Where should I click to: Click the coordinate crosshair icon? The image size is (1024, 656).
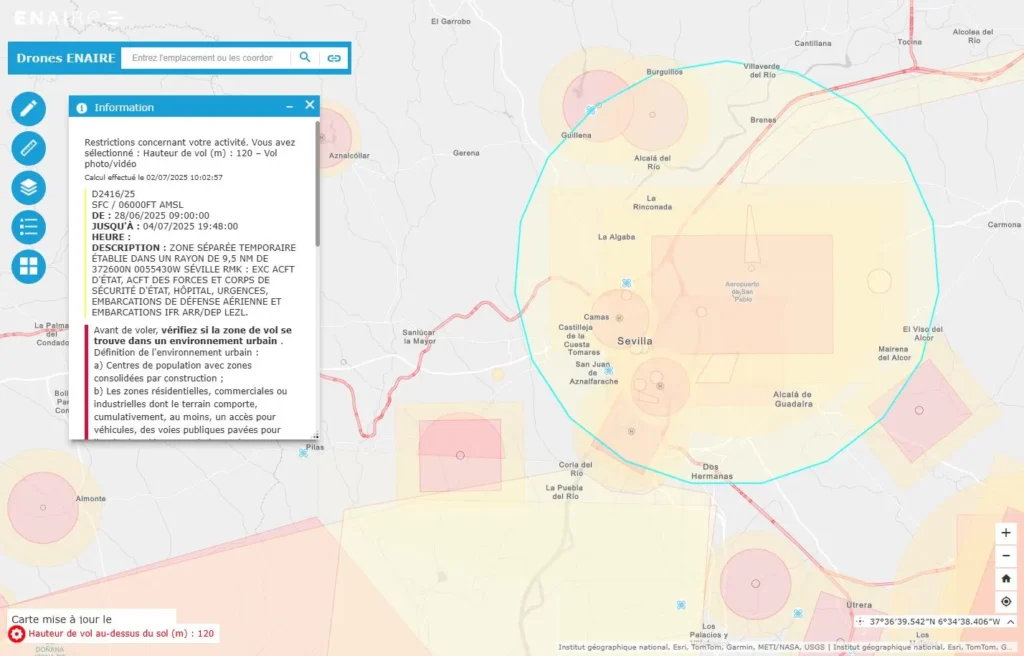pos(860,622)
